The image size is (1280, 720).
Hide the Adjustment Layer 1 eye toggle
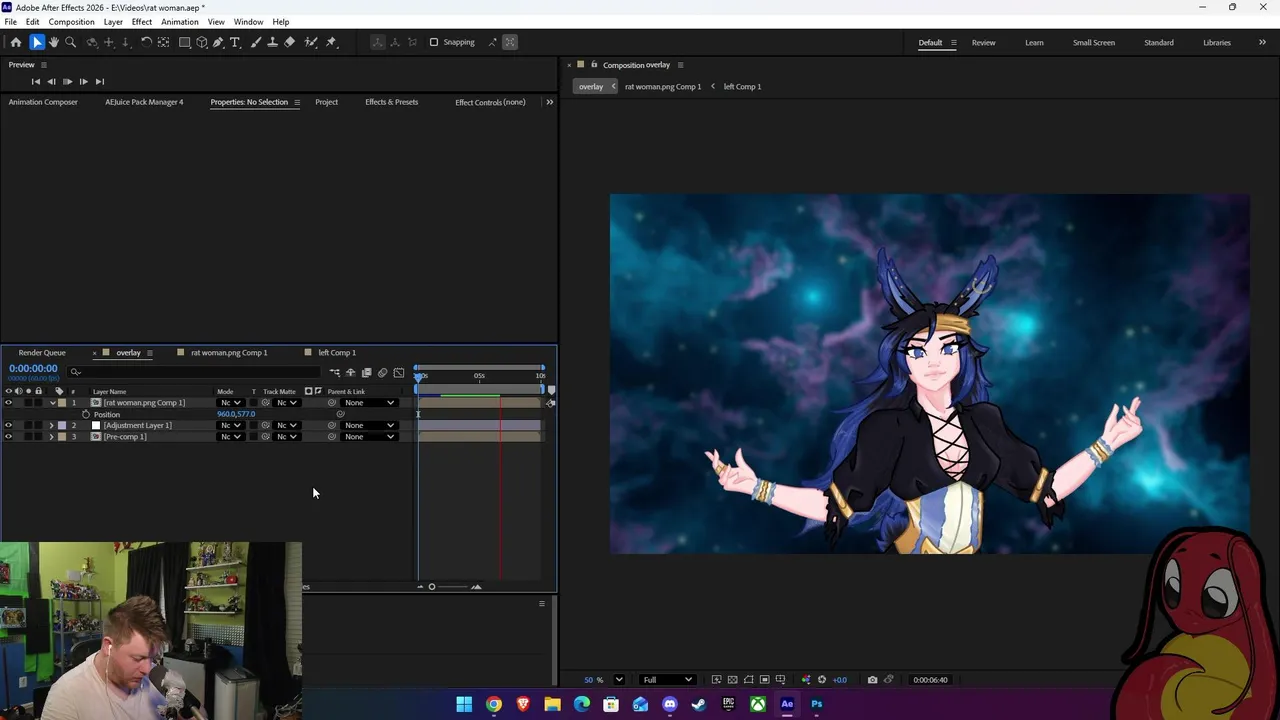(x=8, y=425)
